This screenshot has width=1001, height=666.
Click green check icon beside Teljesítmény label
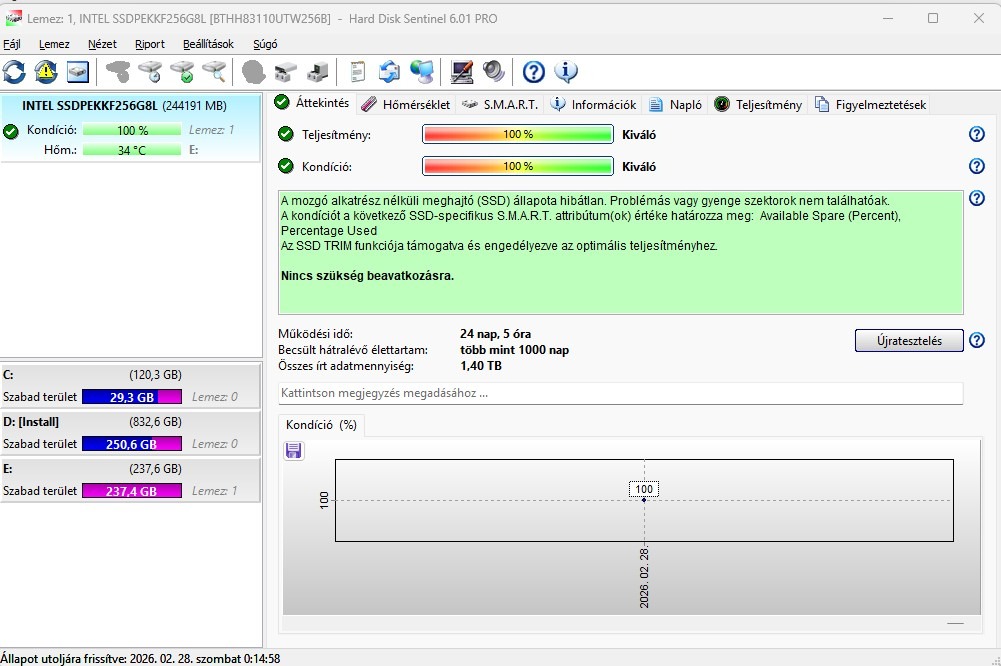pos(286,134)
